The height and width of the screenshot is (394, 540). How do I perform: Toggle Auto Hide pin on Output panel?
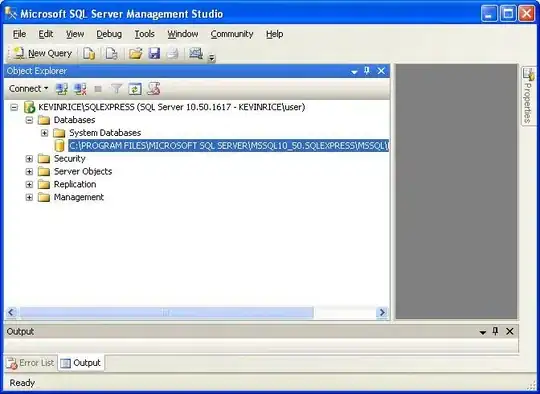(x=496, y=331)
